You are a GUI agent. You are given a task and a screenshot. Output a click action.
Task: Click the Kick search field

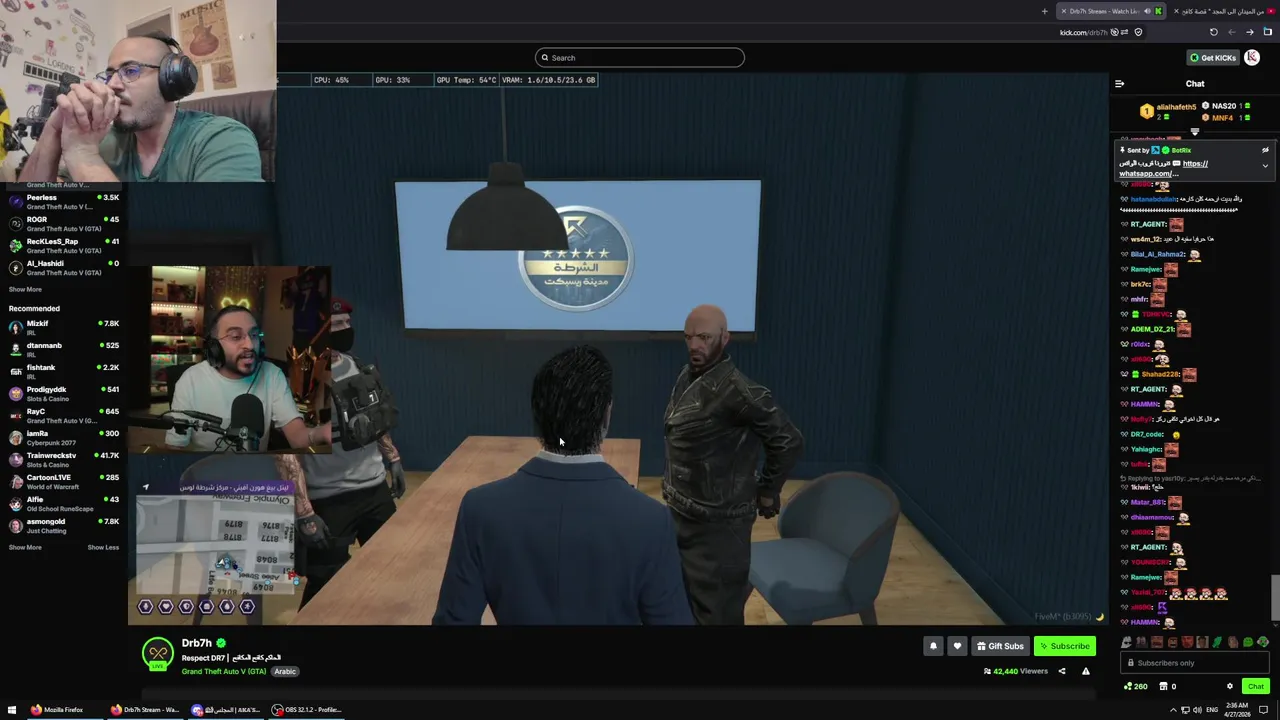pos(640,57)
